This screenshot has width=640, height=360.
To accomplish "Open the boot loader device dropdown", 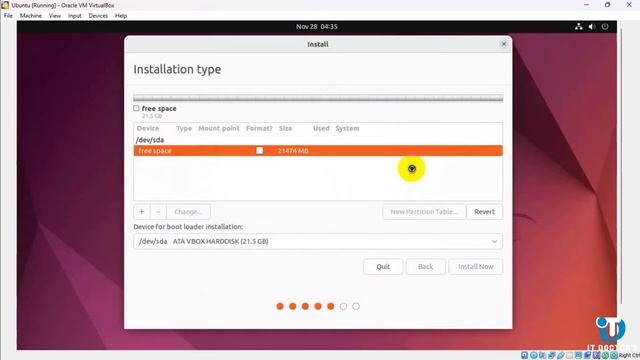I will 318,241.
